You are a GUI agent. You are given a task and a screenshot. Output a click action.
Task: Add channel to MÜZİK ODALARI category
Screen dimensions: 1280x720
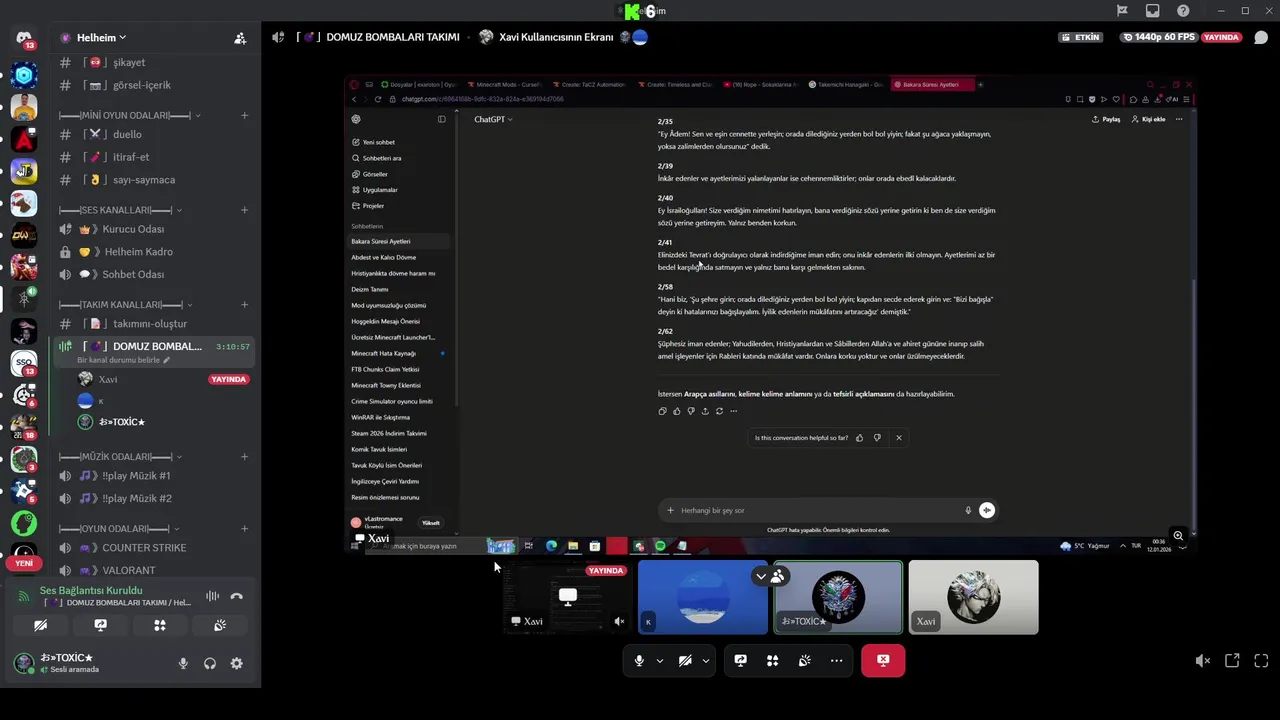pyautogui.click(x=244, y=457)
